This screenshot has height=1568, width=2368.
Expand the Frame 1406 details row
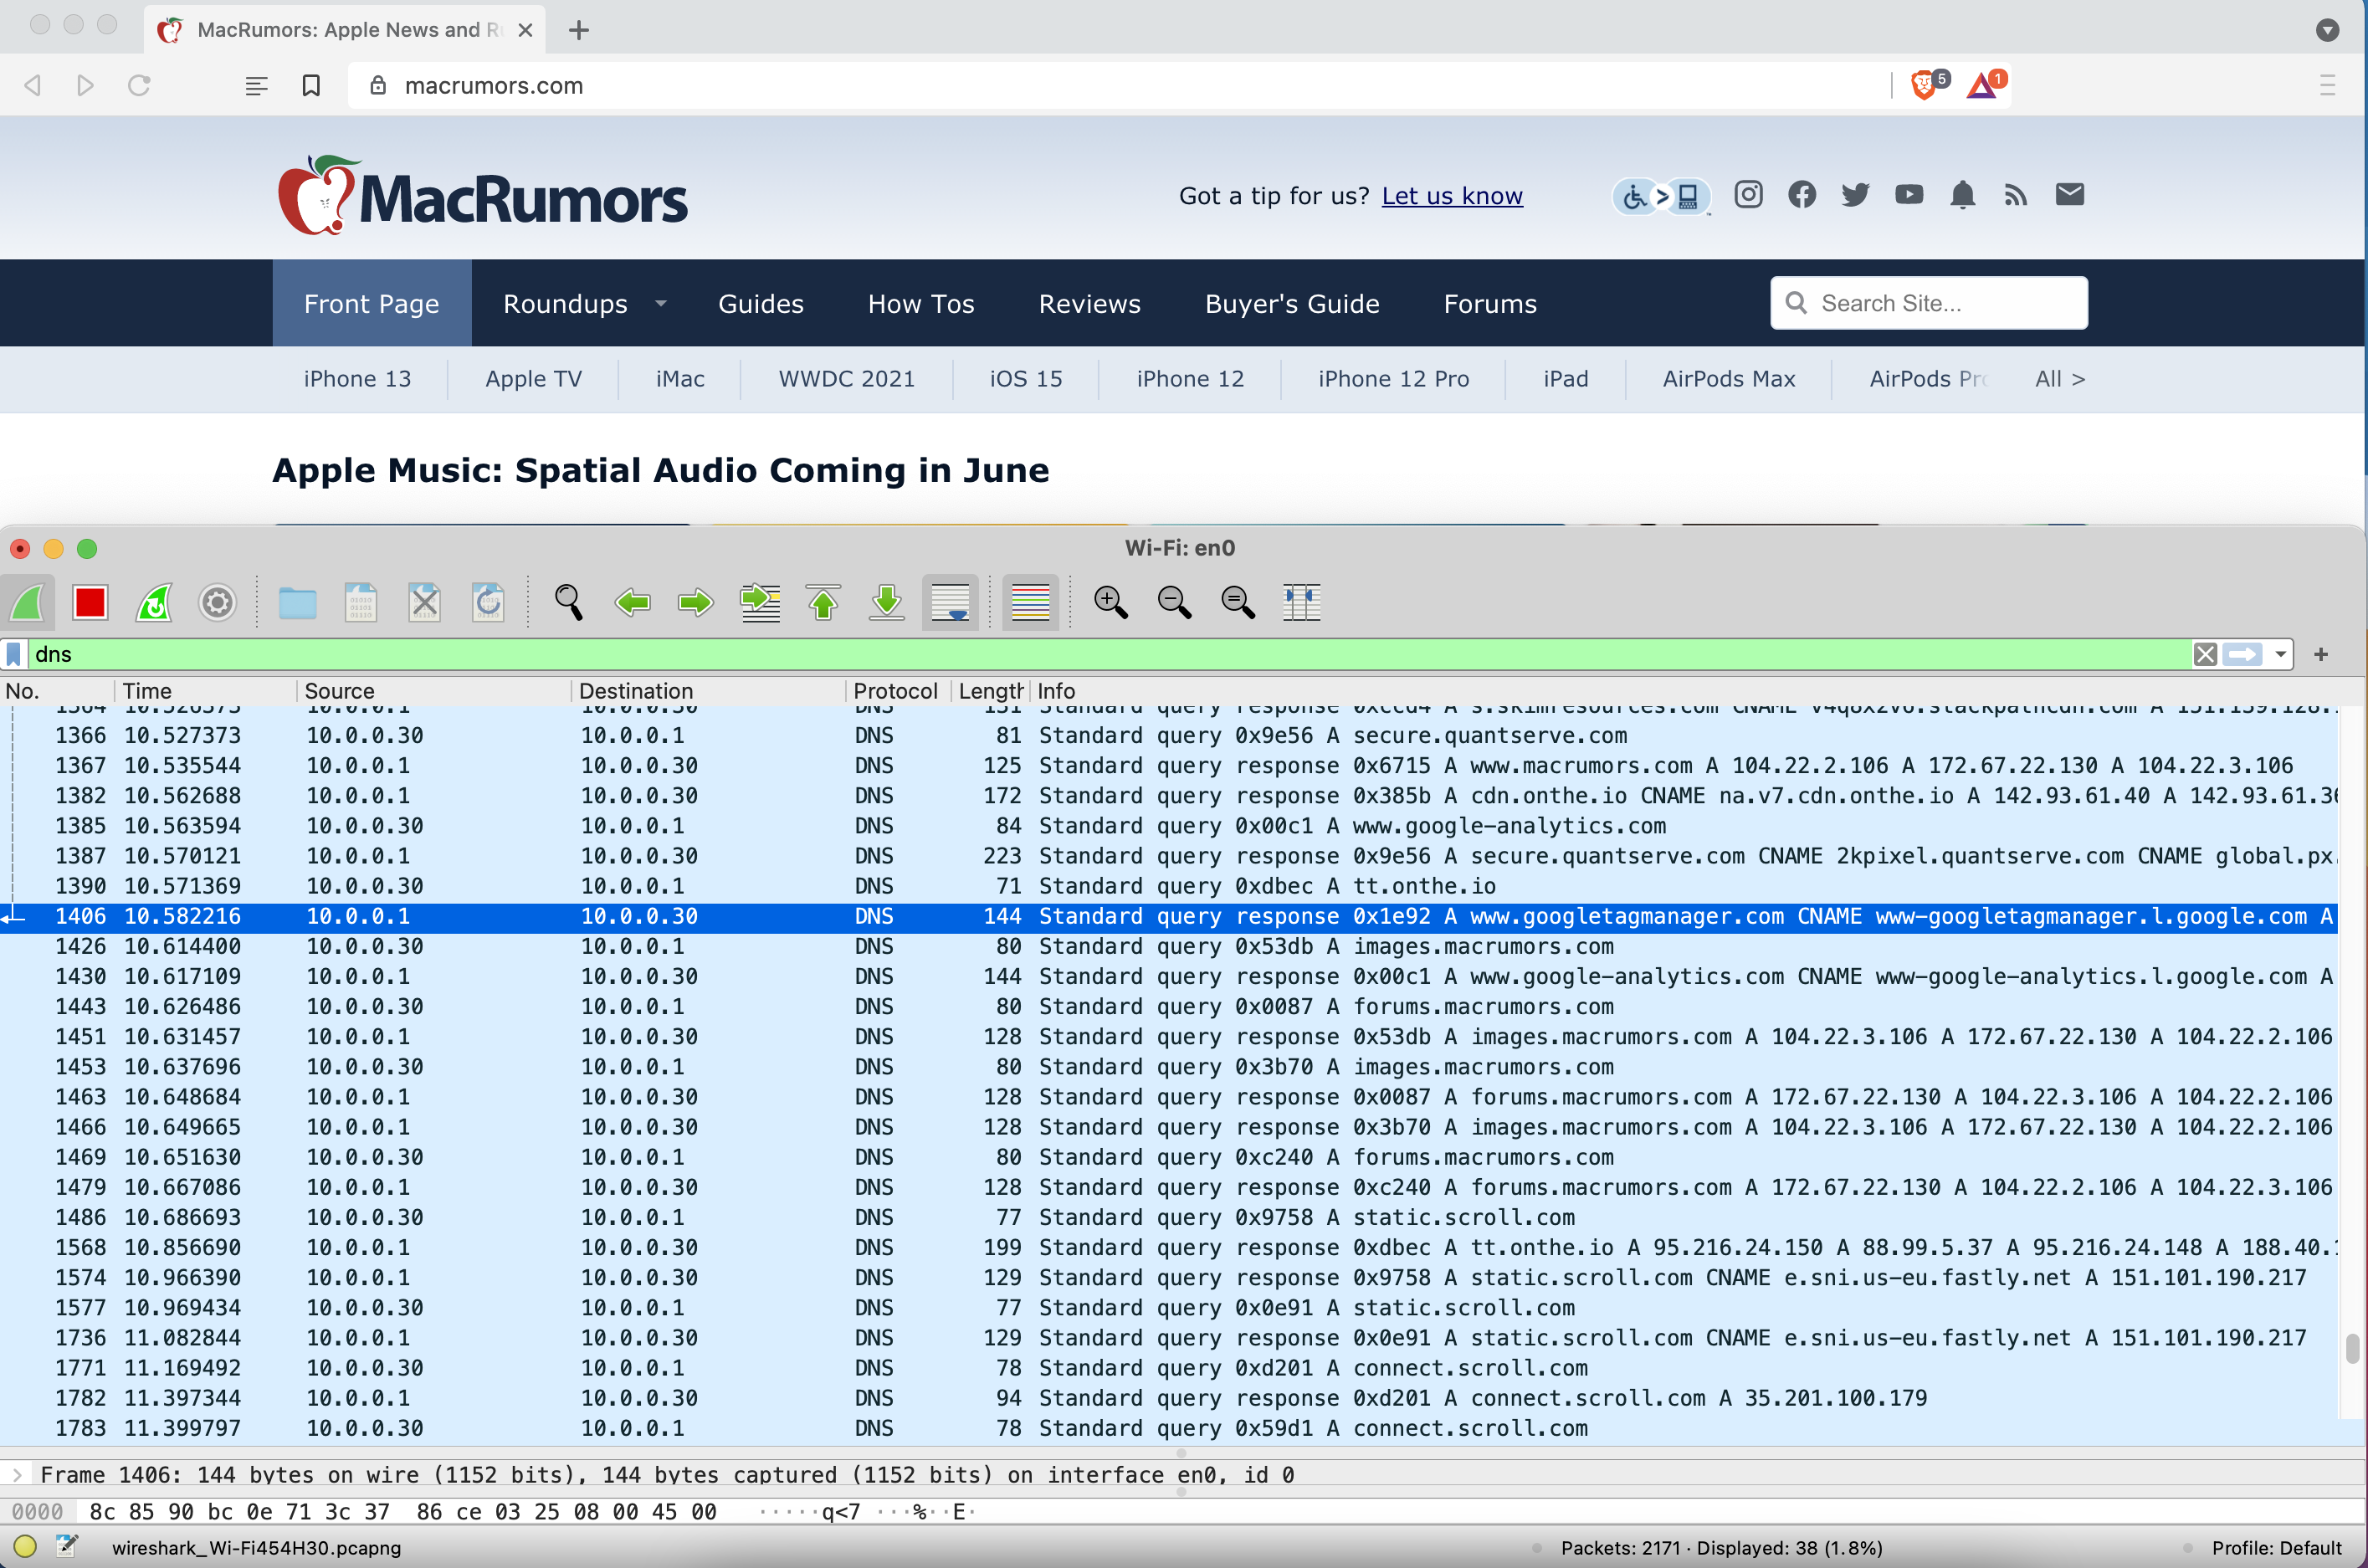tap(17, 1474)
